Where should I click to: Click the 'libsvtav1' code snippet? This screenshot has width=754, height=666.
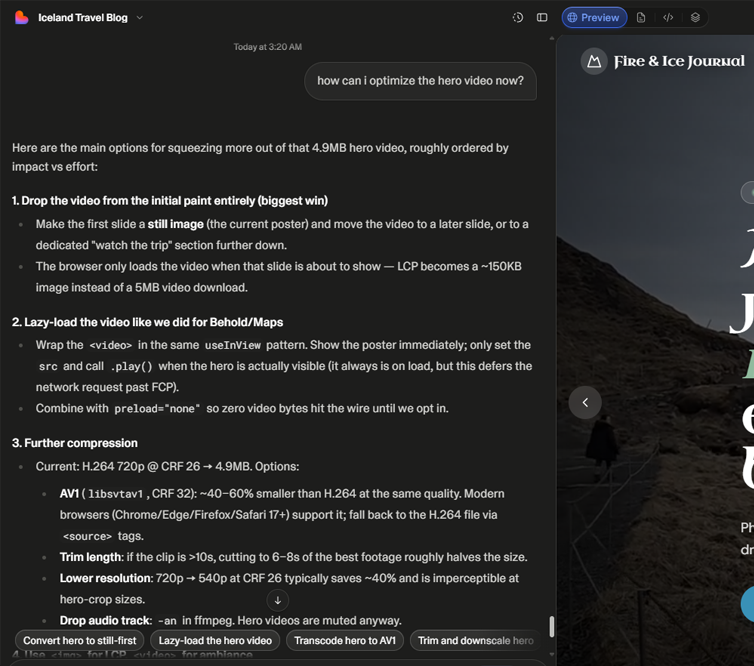tap(115, 494)
